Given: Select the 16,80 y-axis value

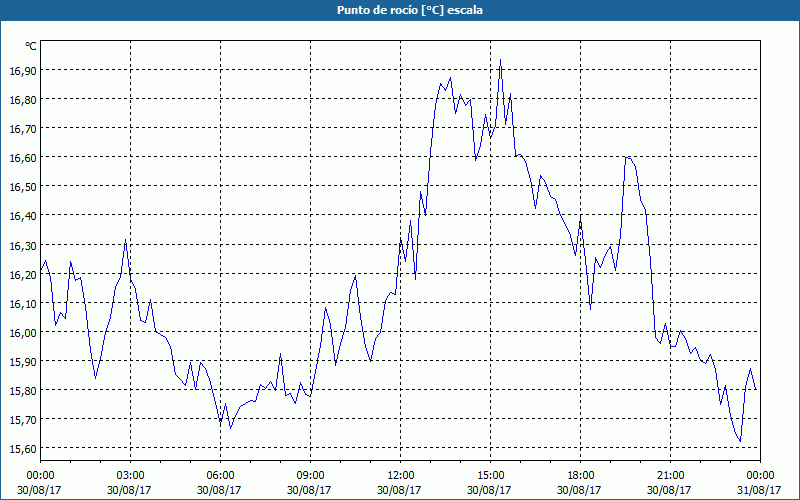Looking at the screenshot, I should pyautogui.click(x=23, y=99).
